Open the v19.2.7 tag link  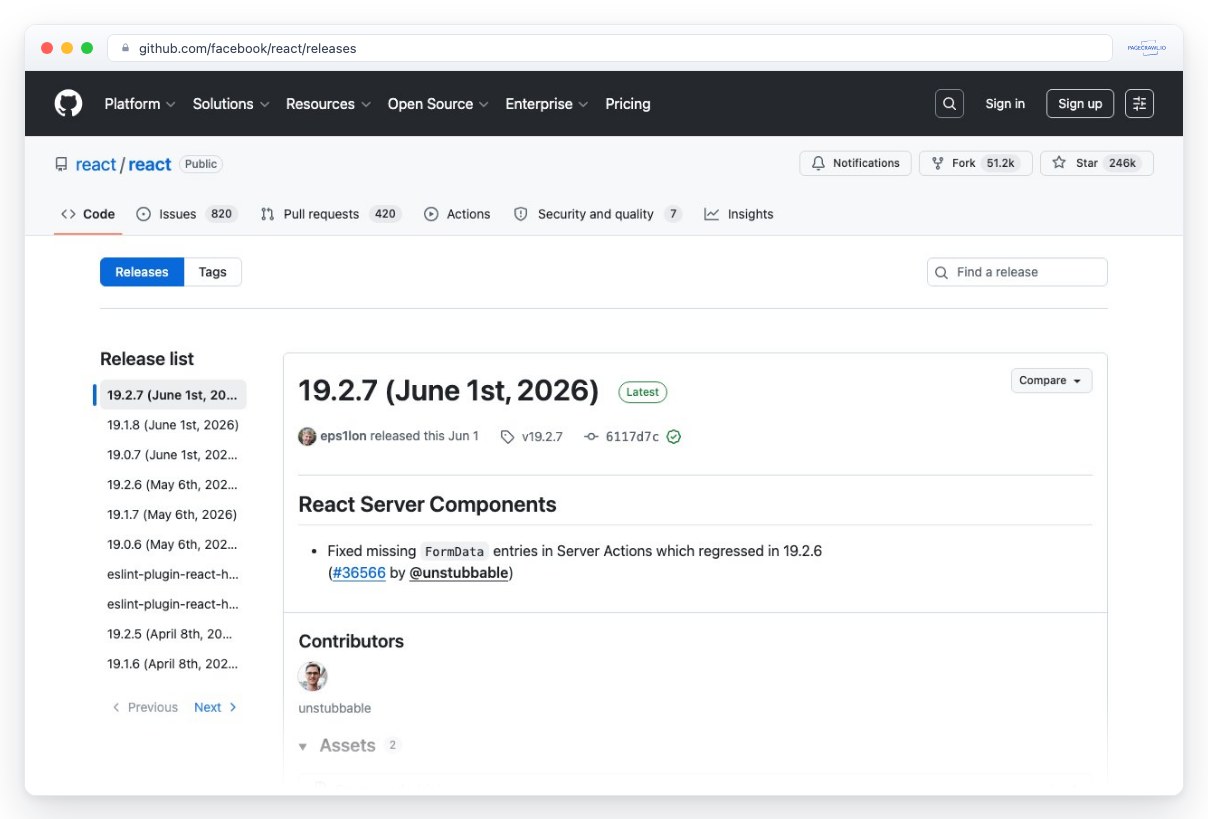pyautogui.click(x=532, y=437)
